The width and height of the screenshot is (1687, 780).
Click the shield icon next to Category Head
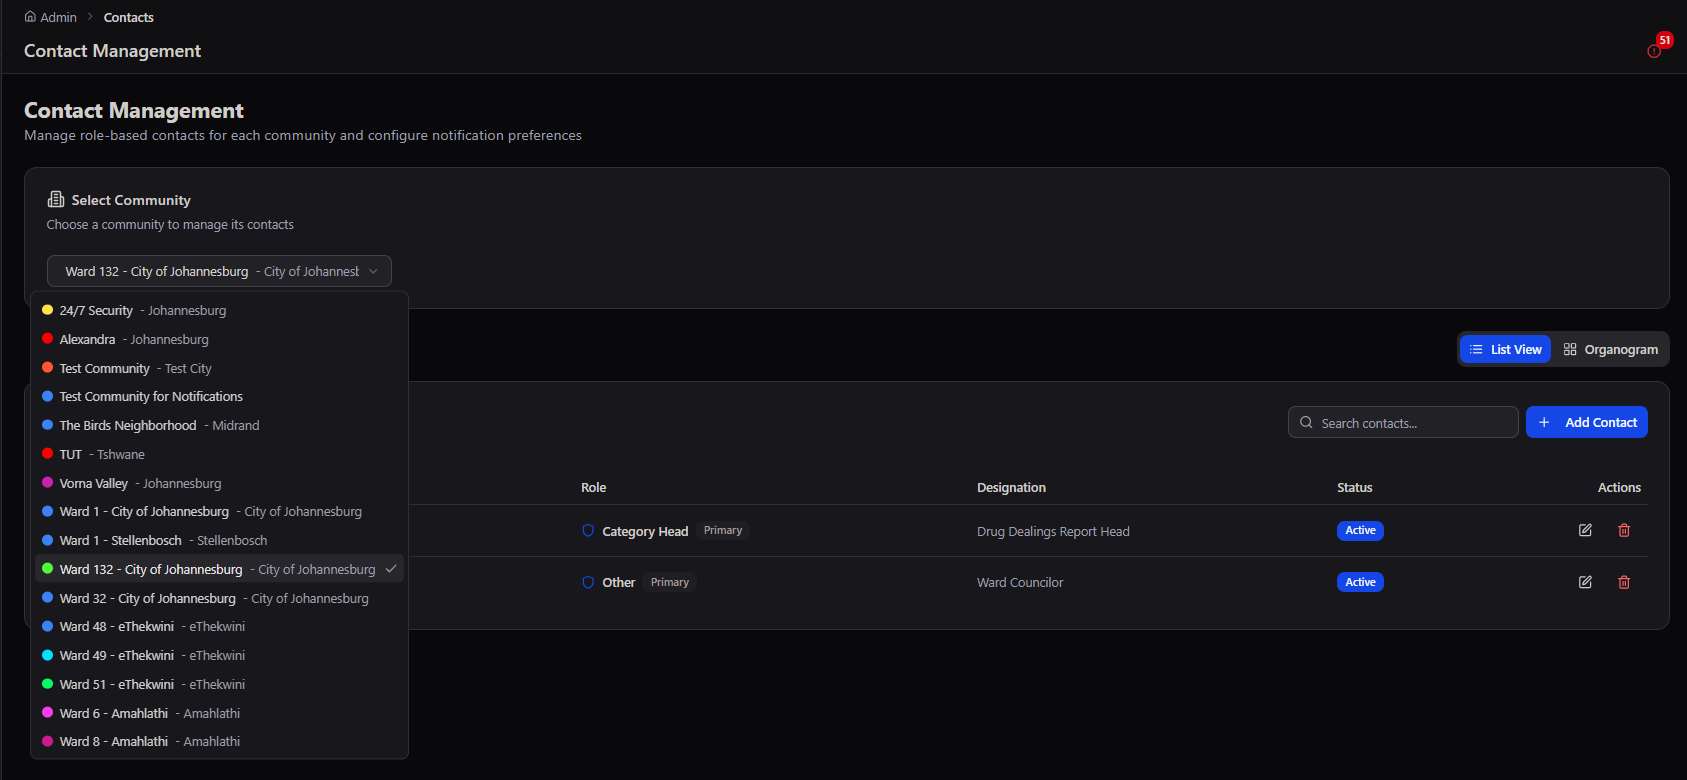(588, 531)
